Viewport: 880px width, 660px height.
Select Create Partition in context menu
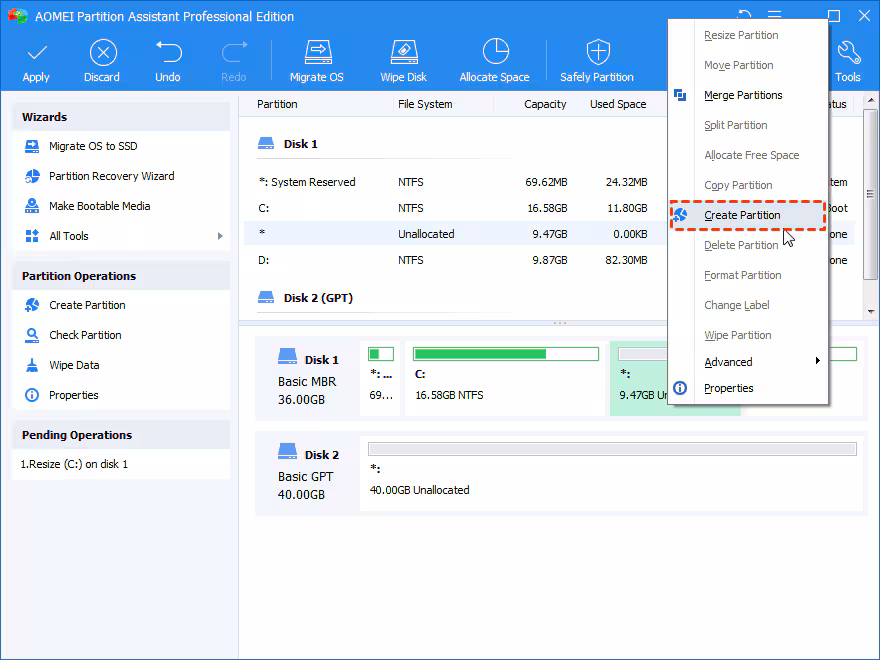748,215
